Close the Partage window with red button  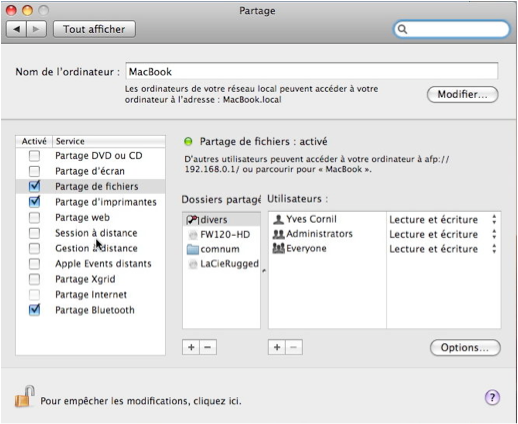[11, 11]
